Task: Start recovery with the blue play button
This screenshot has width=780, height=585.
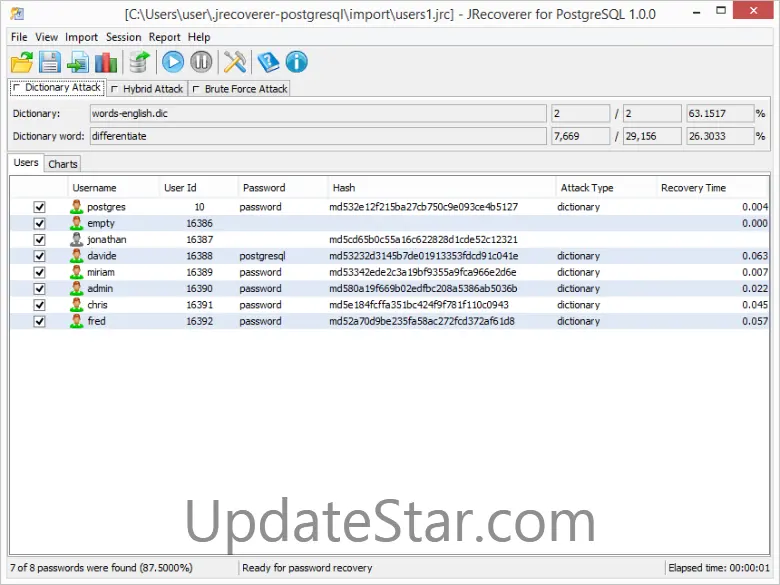Action: [173, 62]
